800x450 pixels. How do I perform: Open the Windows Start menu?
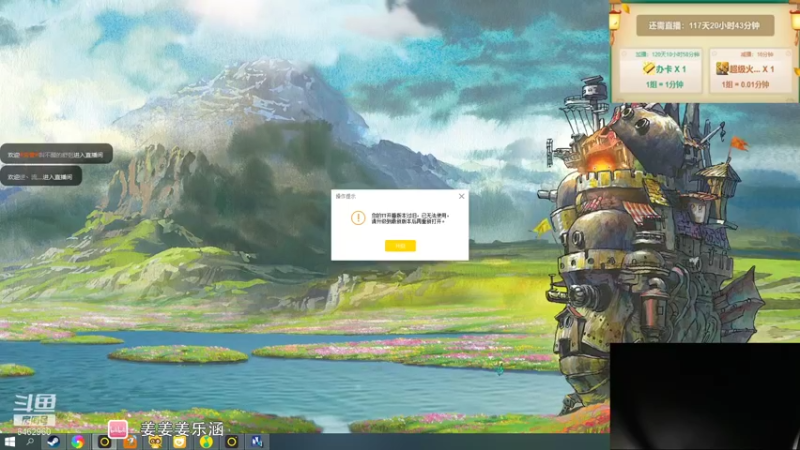click(9, 442)
